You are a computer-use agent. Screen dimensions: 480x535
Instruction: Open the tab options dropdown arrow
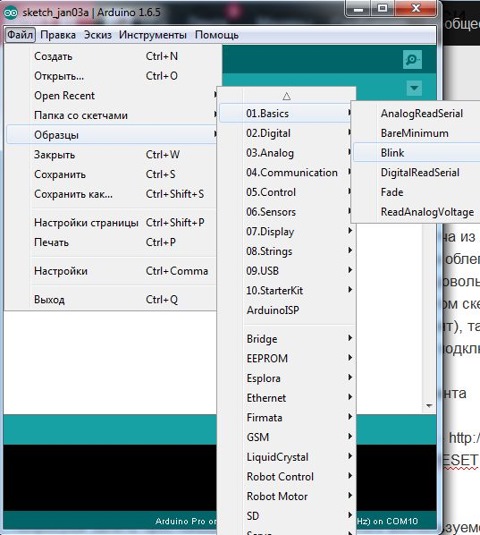point(414,88)
